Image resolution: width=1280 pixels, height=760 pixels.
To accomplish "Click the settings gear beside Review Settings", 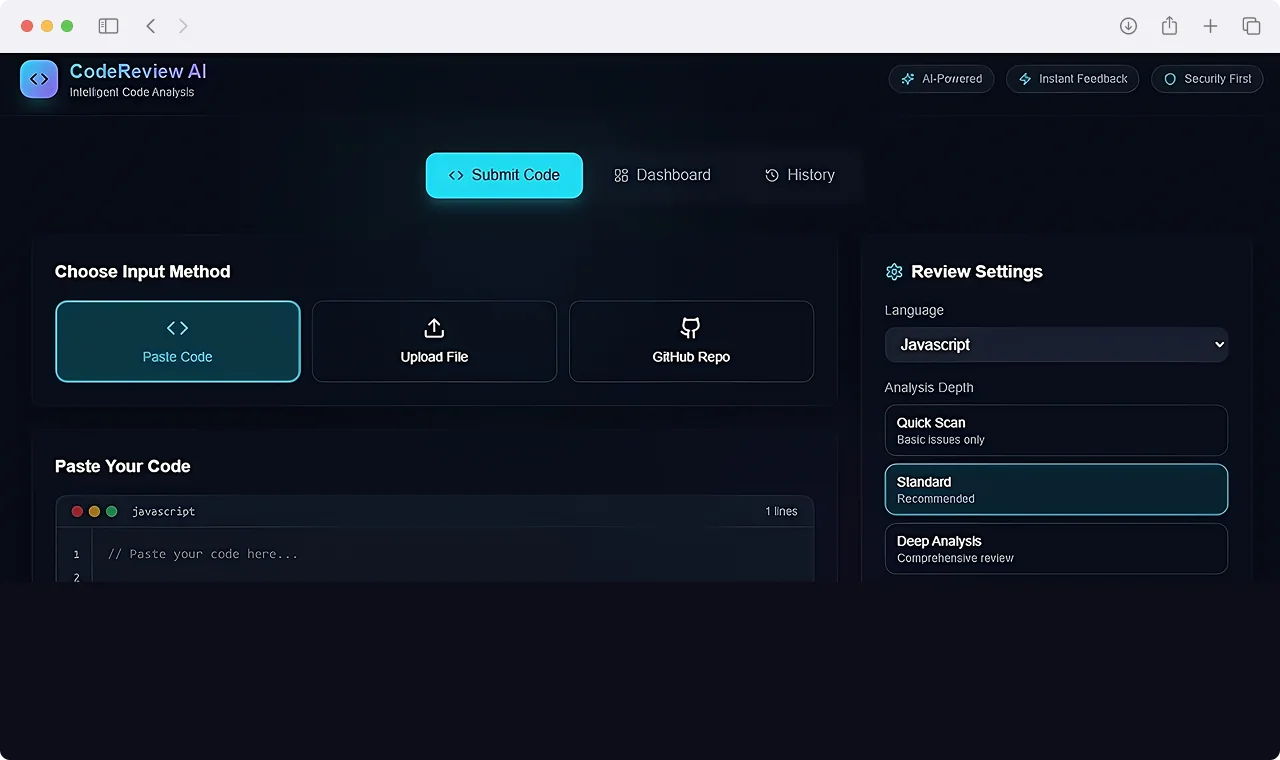I will pos(894,272).
